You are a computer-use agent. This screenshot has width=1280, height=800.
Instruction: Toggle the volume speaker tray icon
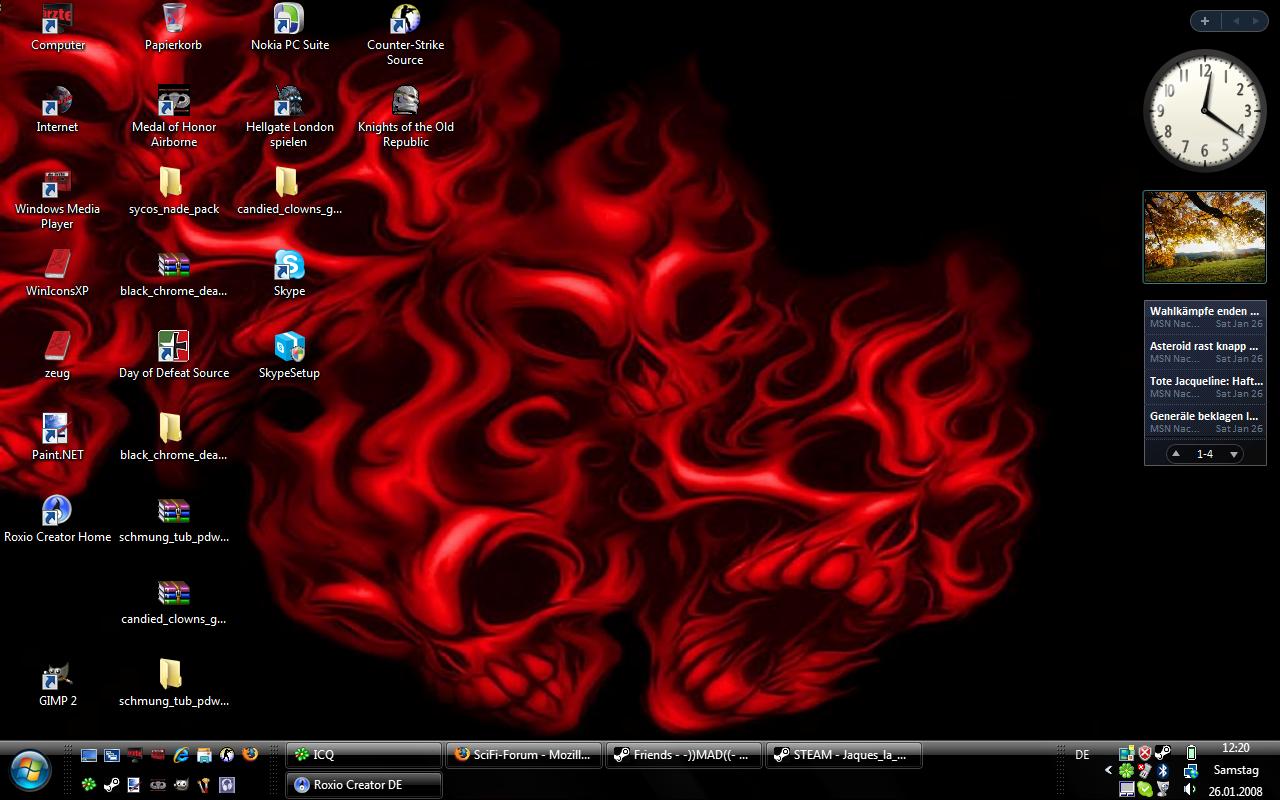point(1190,790)
